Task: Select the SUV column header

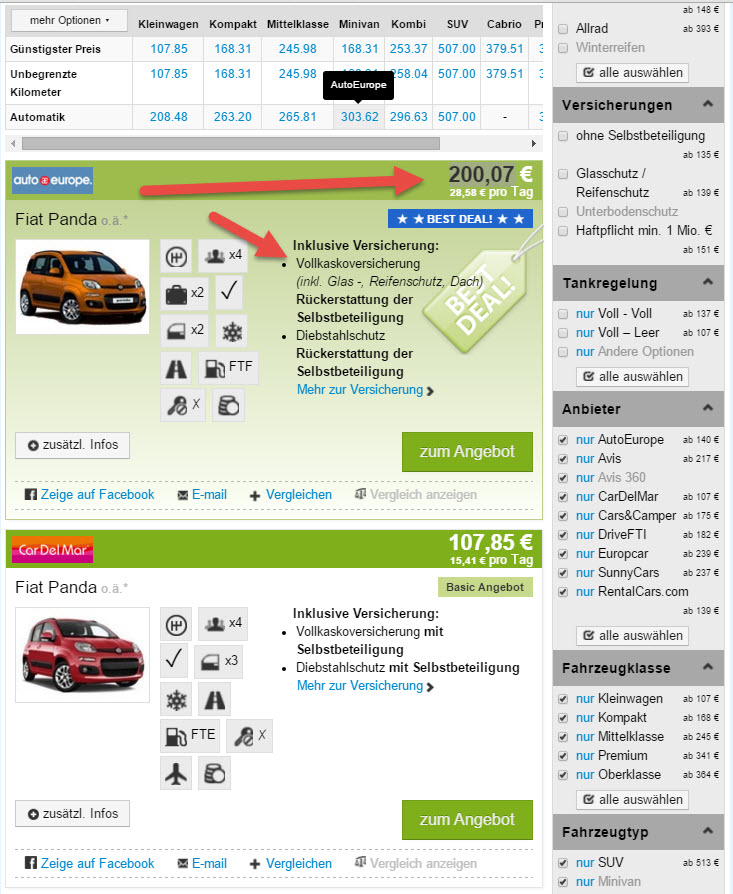Action: click(x=457, y=24)
